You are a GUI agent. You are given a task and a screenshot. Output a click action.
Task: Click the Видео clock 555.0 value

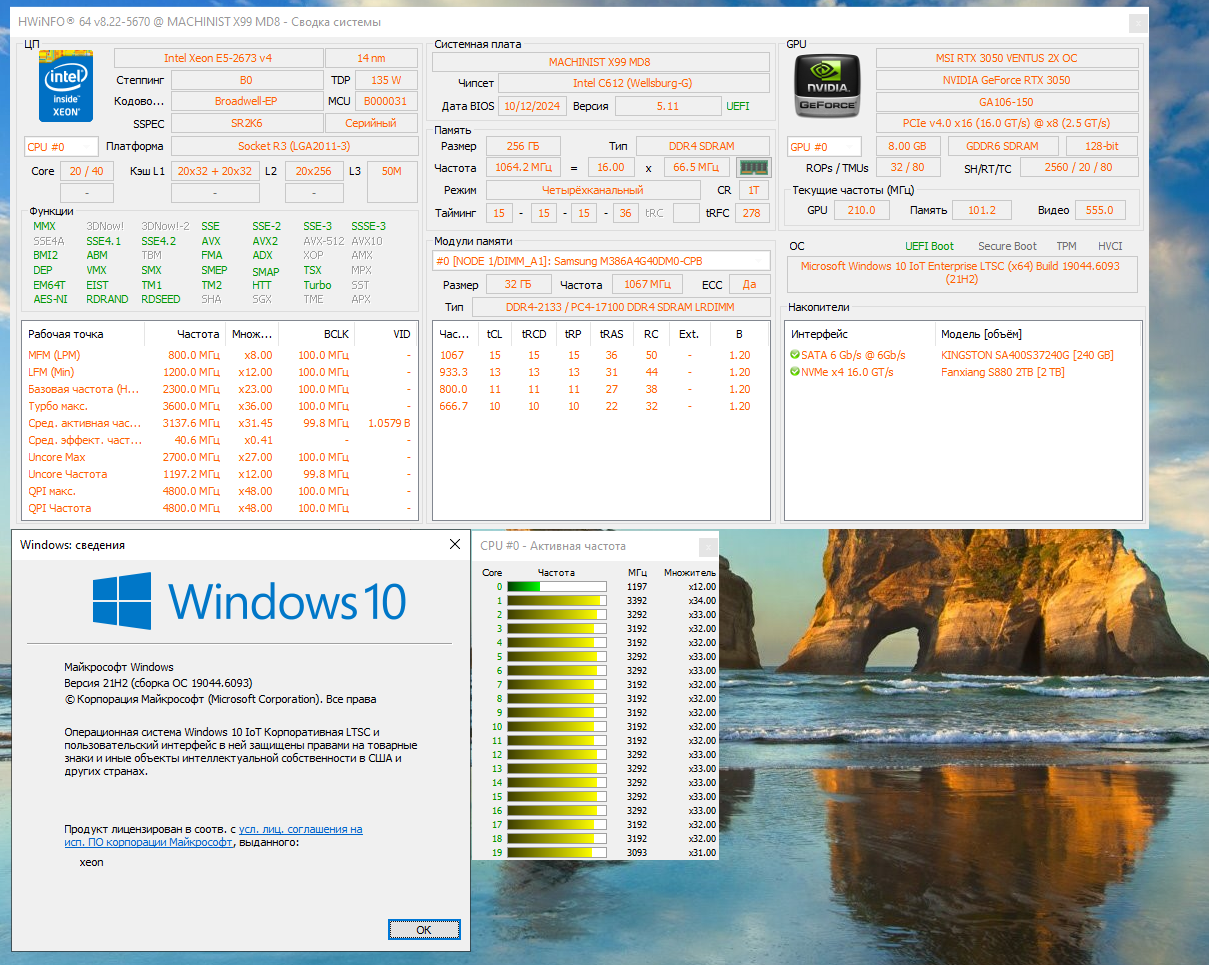coord(1099,210)
